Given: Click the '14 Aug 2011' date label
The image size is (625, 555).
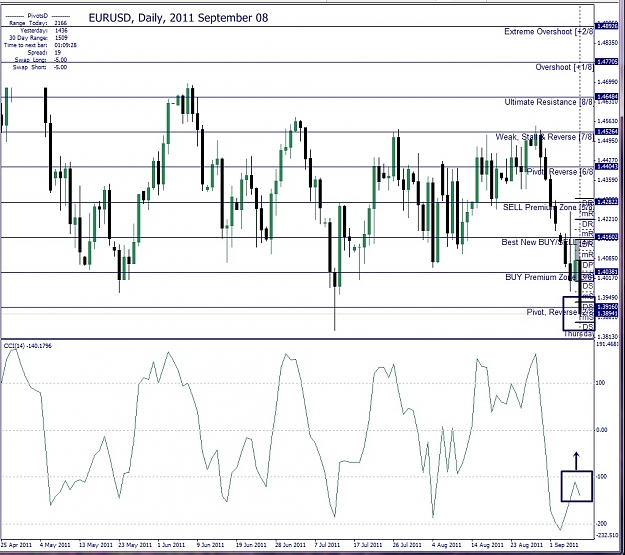Looking at the screenshot, I should click(487, 545).
